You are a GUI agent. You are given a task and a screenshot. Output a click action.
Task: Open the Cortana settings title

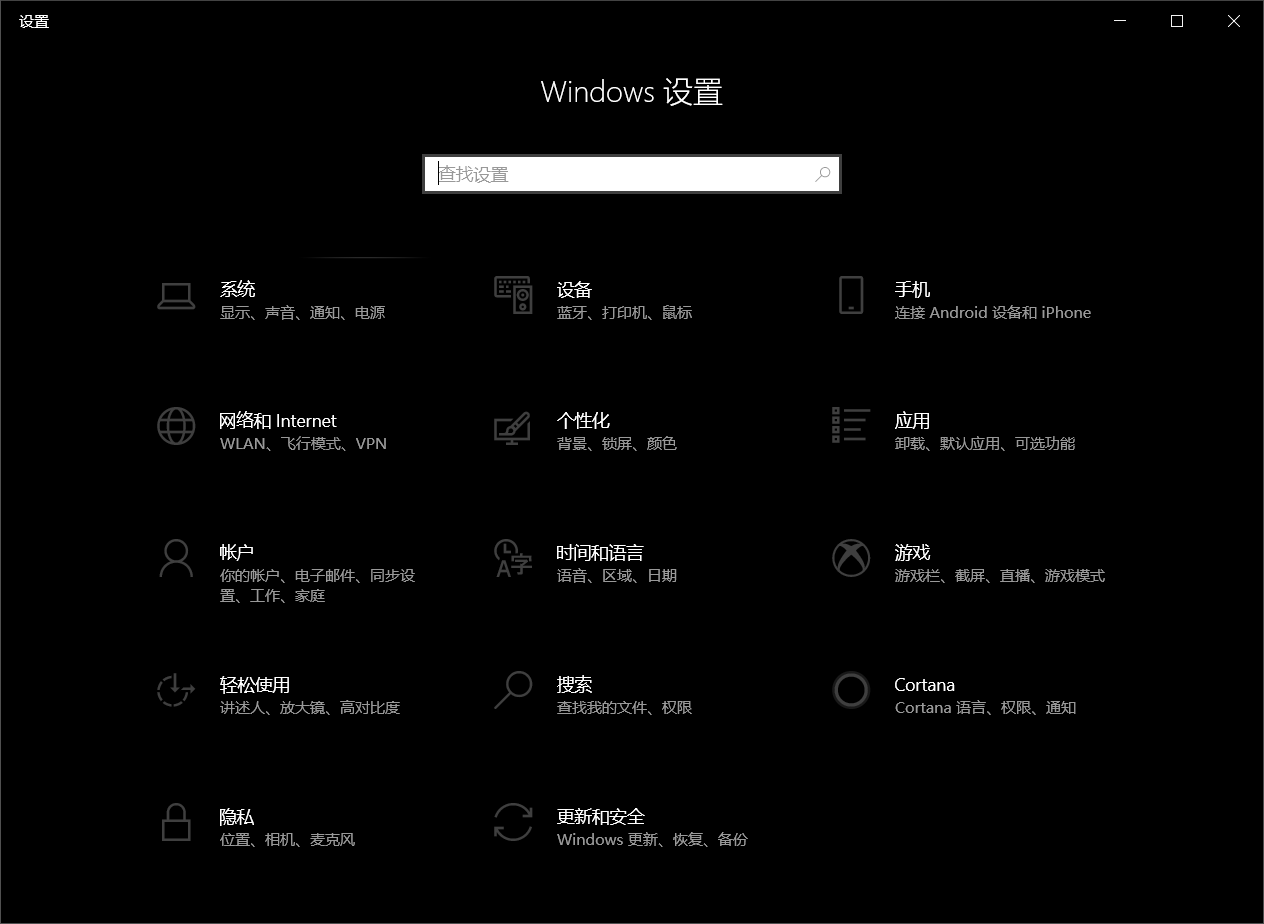click(x=925, y=685)
